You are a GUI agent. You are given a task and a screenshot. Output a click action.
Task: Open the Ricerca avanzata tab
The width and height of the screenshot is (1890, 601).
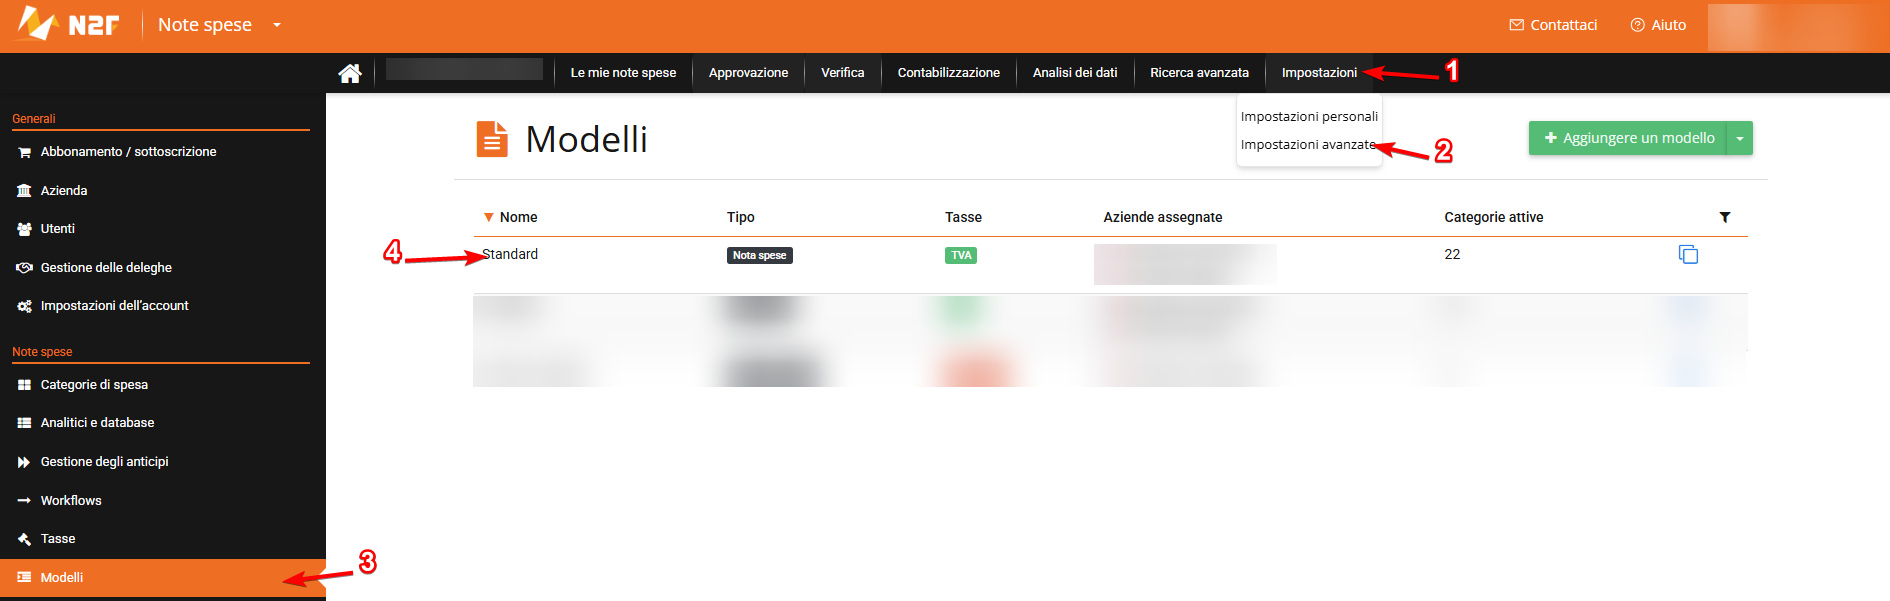[x=1199, y=73]
